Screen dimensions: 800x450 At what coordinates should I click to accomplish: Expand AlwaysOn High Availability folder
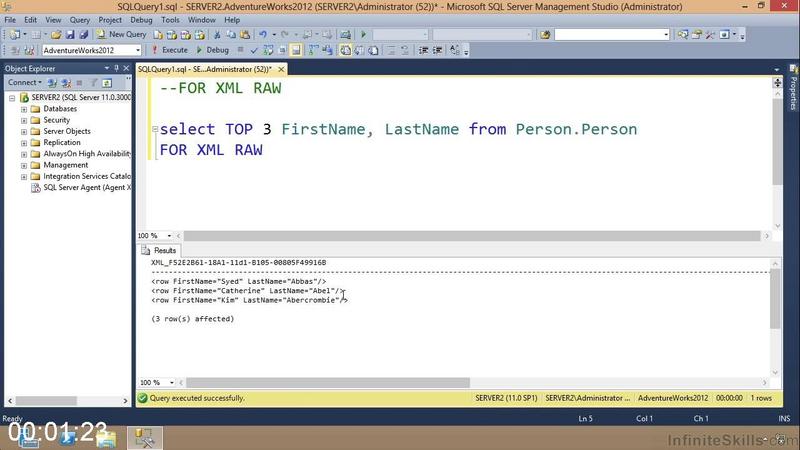coord(24,154)
